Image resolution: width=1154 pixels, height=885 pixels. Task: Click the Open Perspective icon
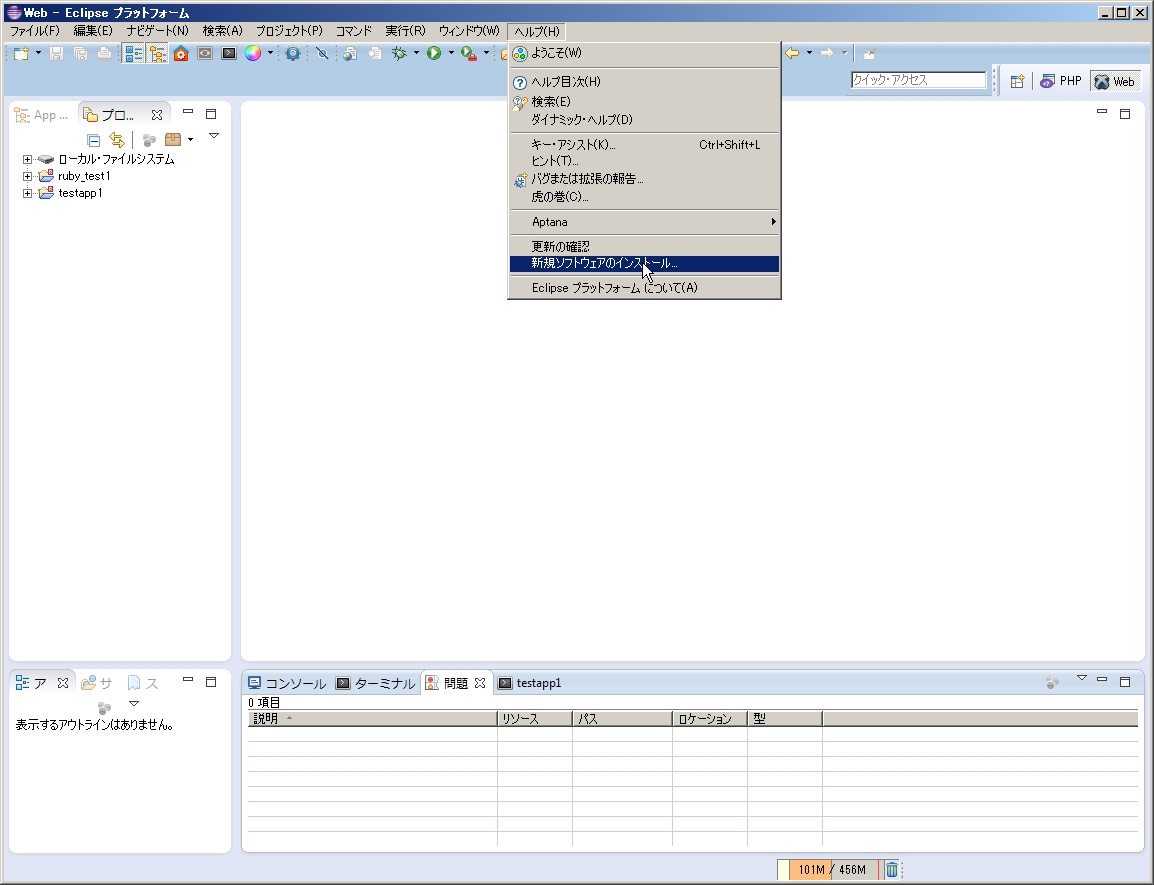pyautogui.click(x=1017, y=82)
